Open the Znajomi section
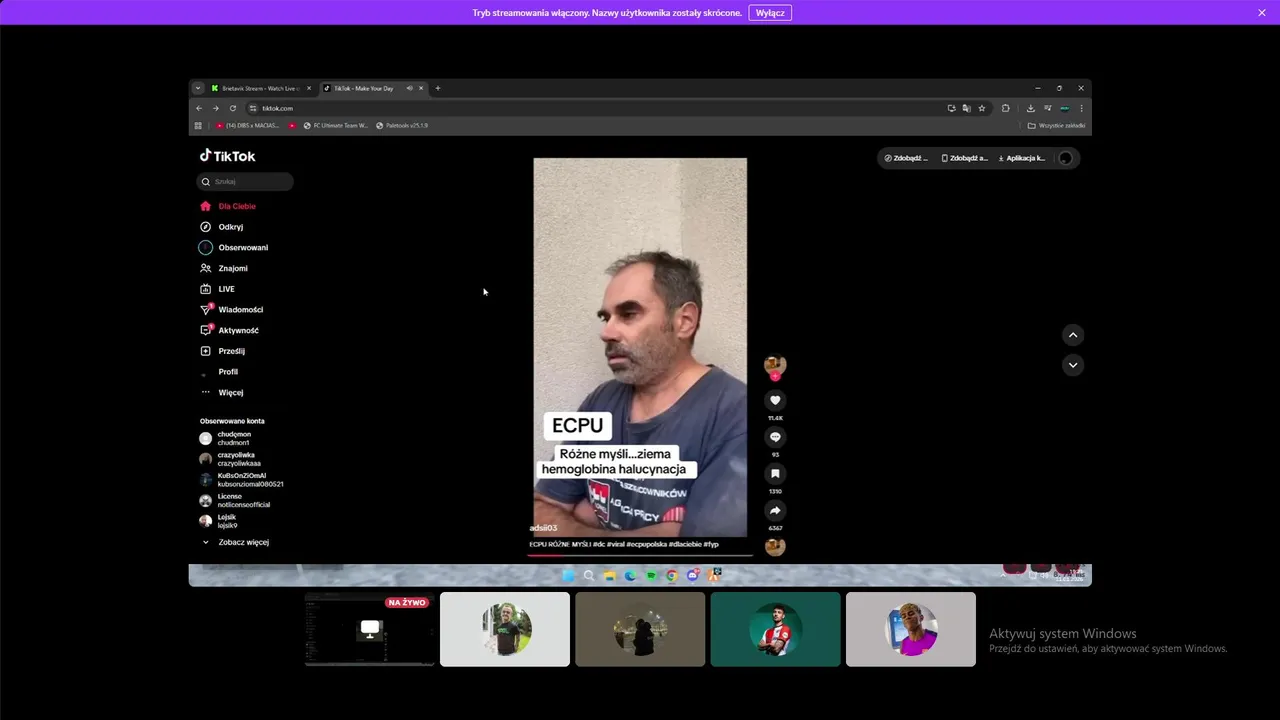This screenshot has width=1280, height=720. [x=224, y=268]
